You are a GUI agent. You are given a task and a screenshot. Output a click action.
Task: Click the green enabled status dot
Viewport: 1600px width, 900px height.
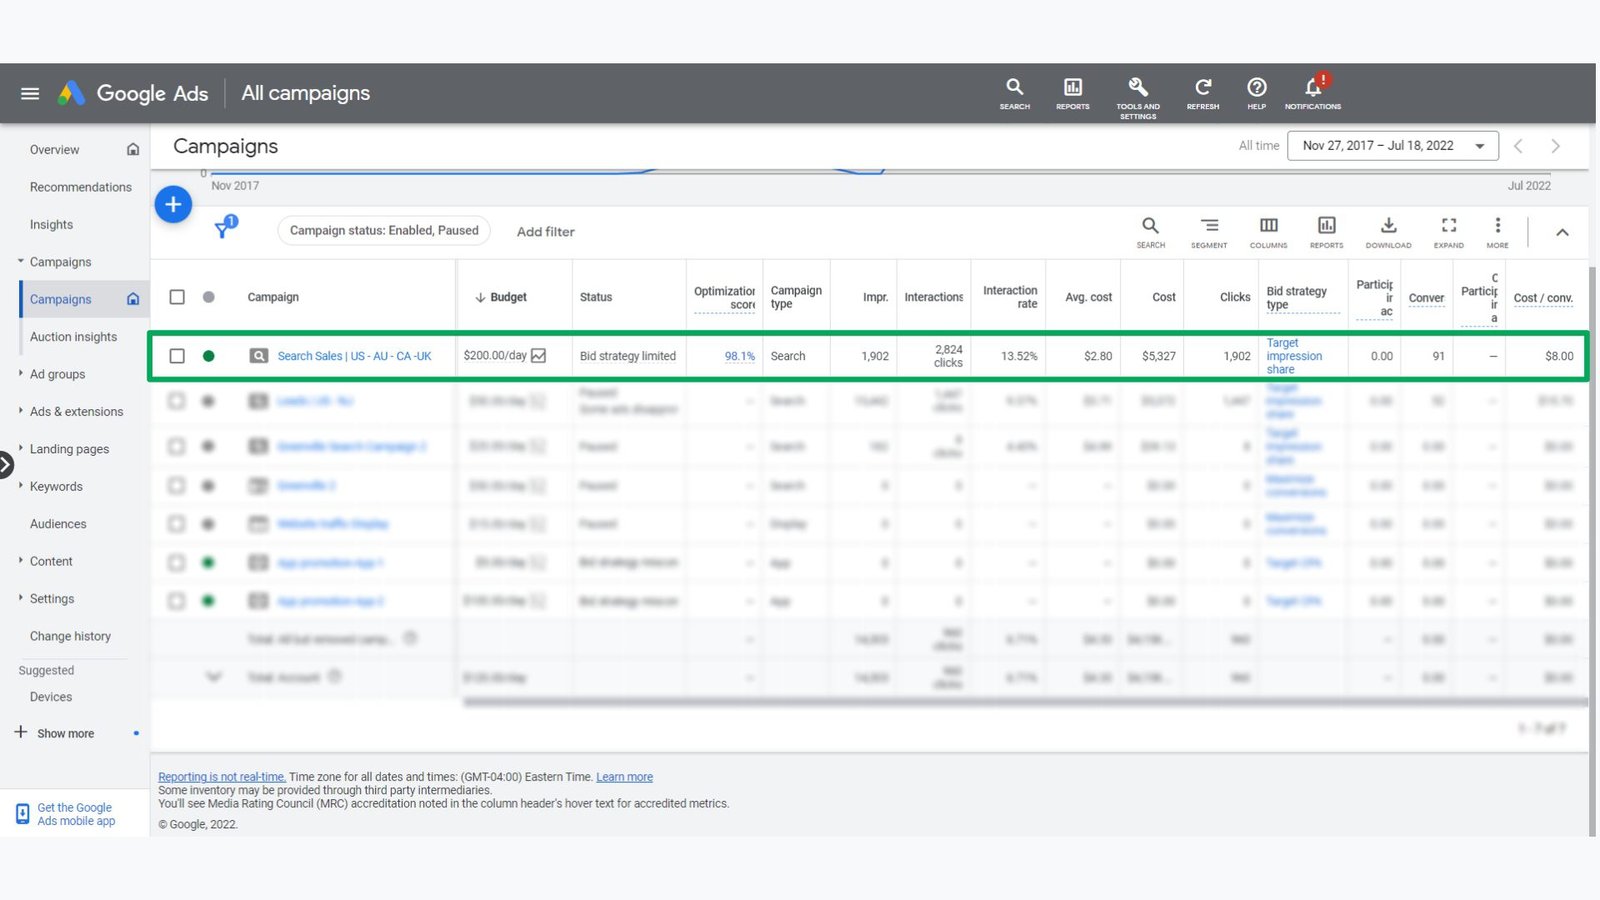point(208,356)
